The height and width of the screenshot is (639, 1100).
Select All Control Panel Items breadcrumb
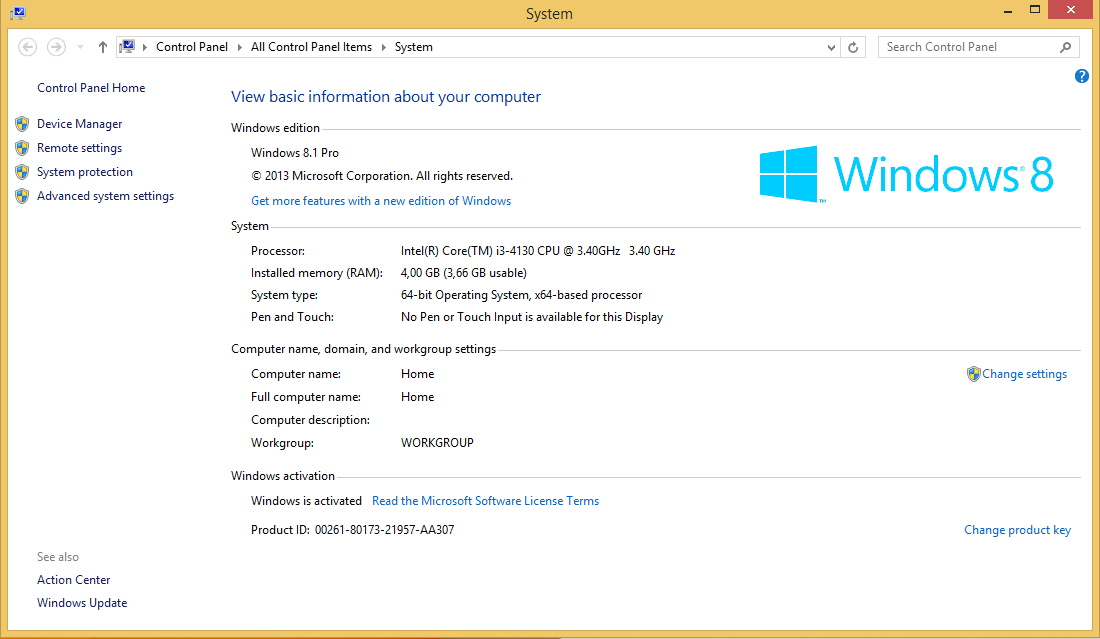click(311, 47)
